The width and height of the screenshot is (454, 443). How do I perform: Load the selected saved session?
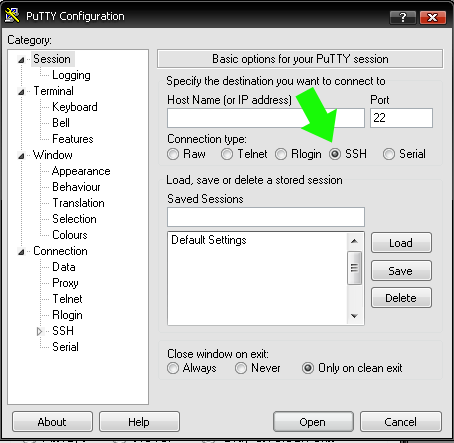401,243
